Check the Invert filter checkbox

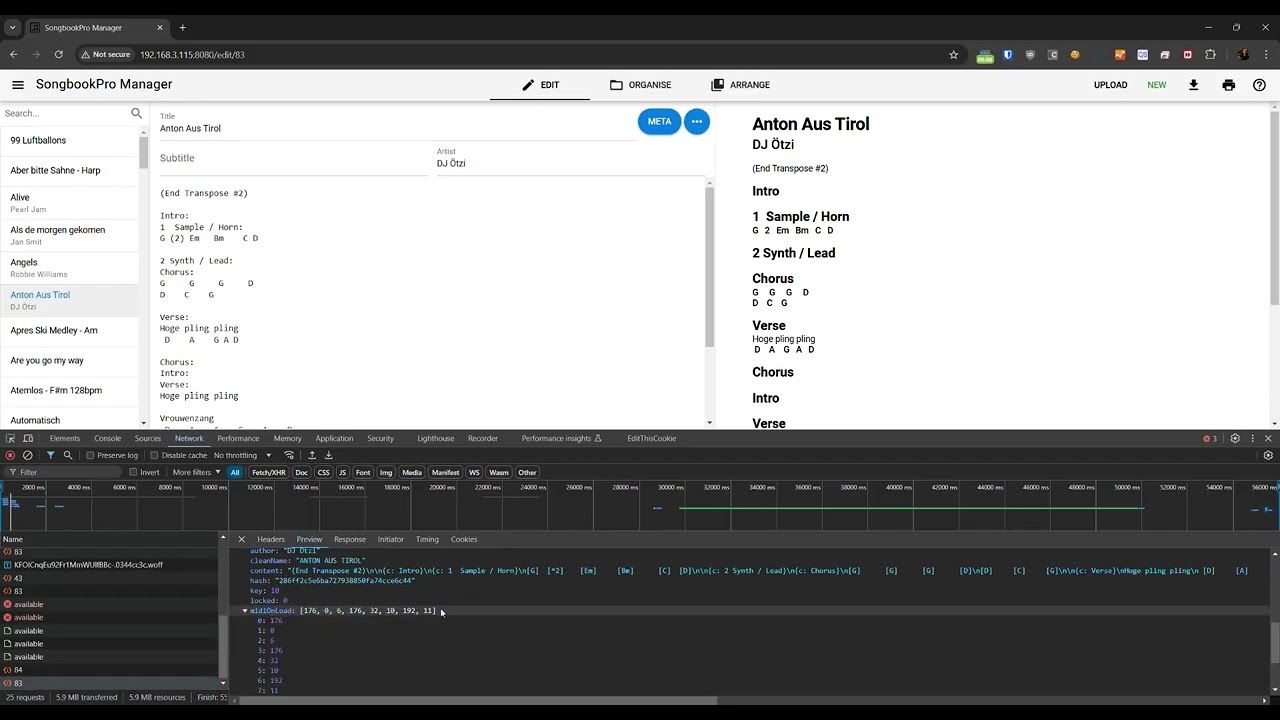click(133, 472)
